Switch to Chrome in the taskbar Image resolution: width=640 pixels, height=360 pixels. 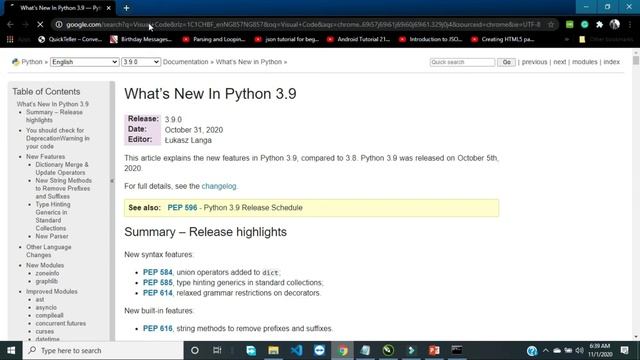tap(342, 350)
